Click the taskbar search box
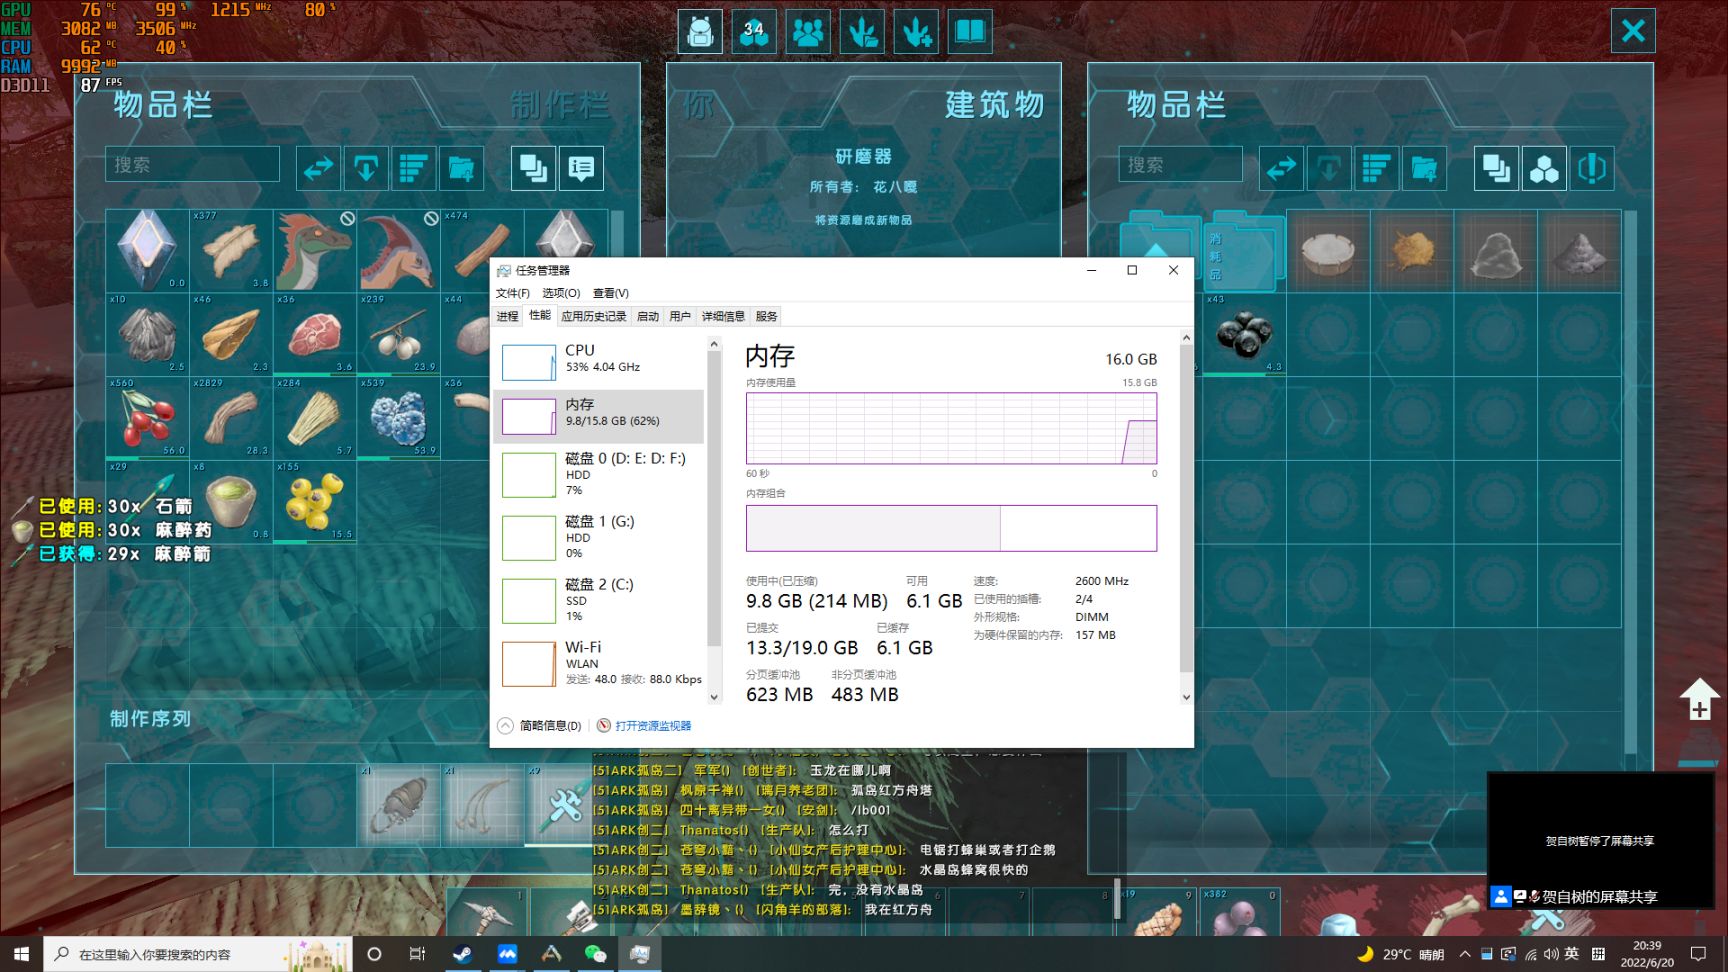 (198, 954)
